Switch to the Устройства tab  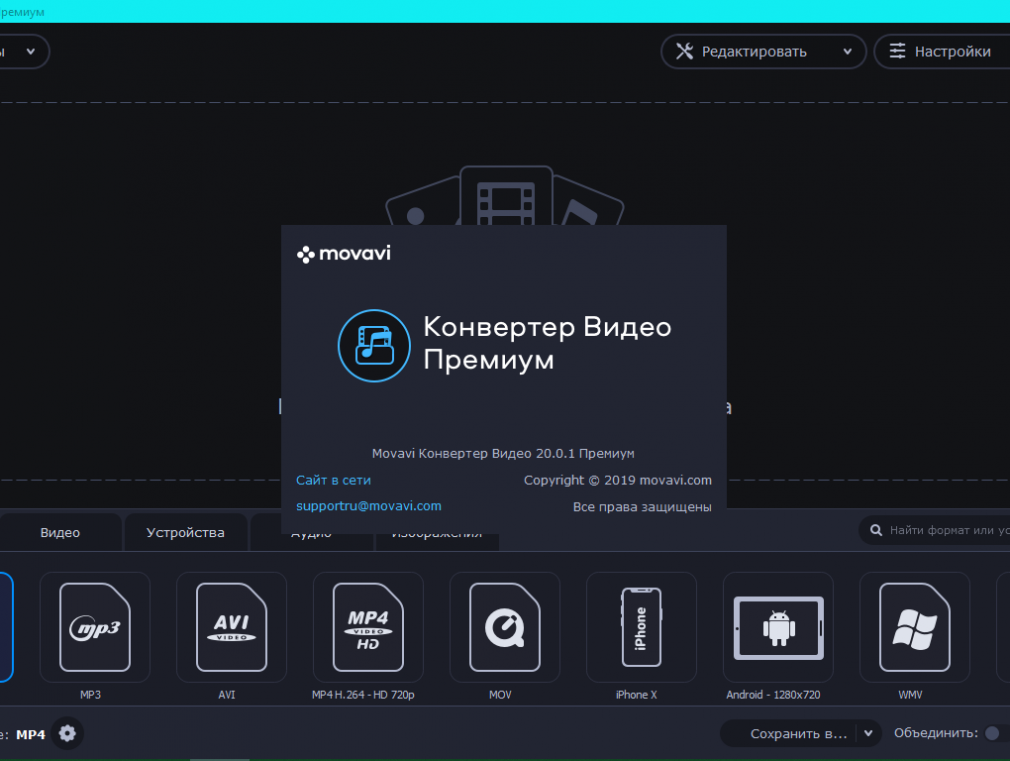point(186,533)
